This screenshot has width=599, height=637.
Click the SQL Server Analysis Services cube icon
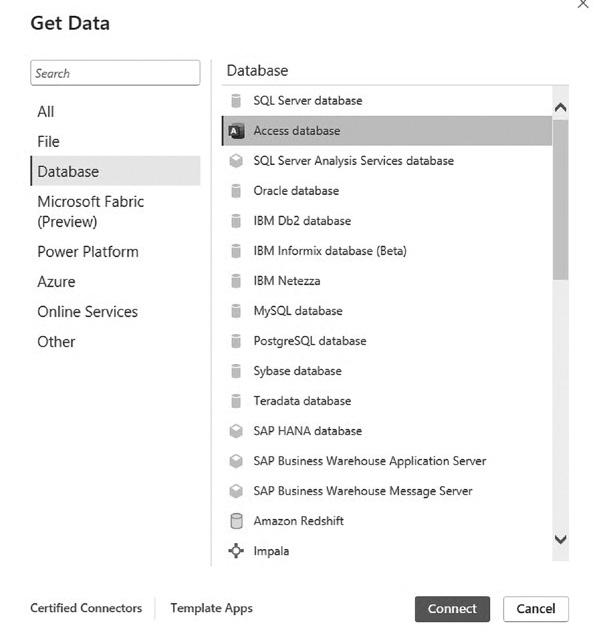pyautogui.click(x=236, y=161)
